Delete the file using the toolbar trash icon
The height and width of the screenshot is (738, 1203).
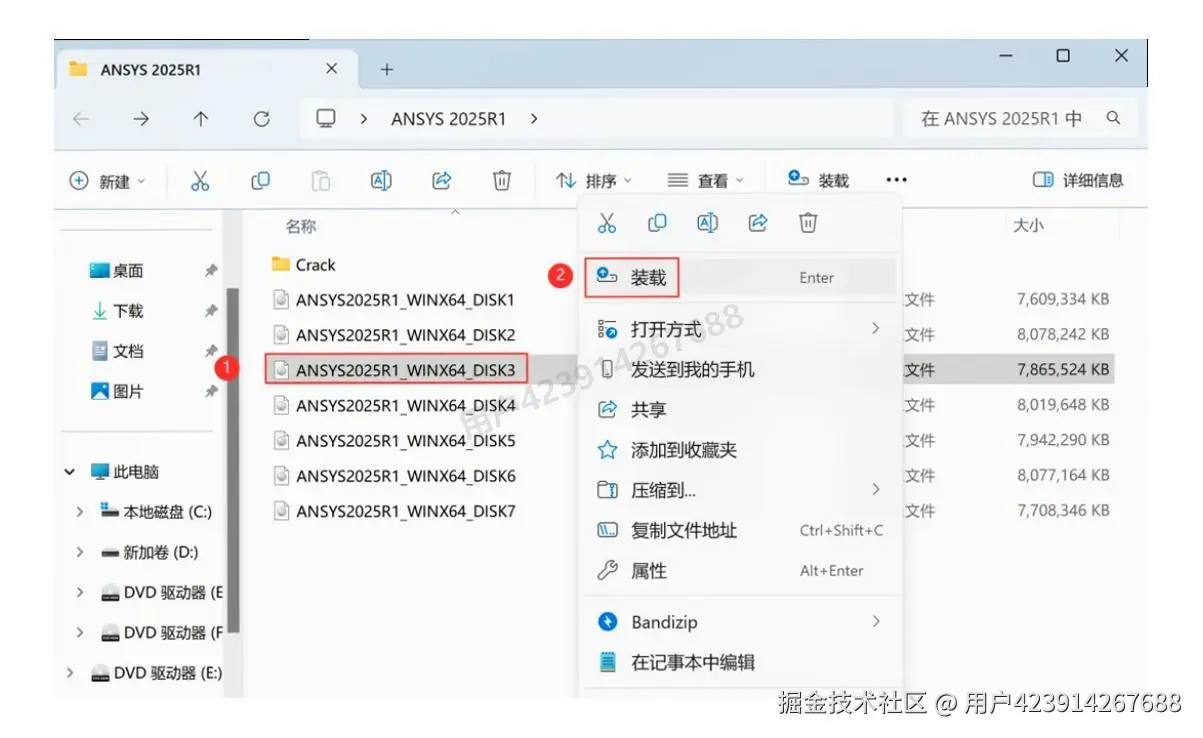501,180
